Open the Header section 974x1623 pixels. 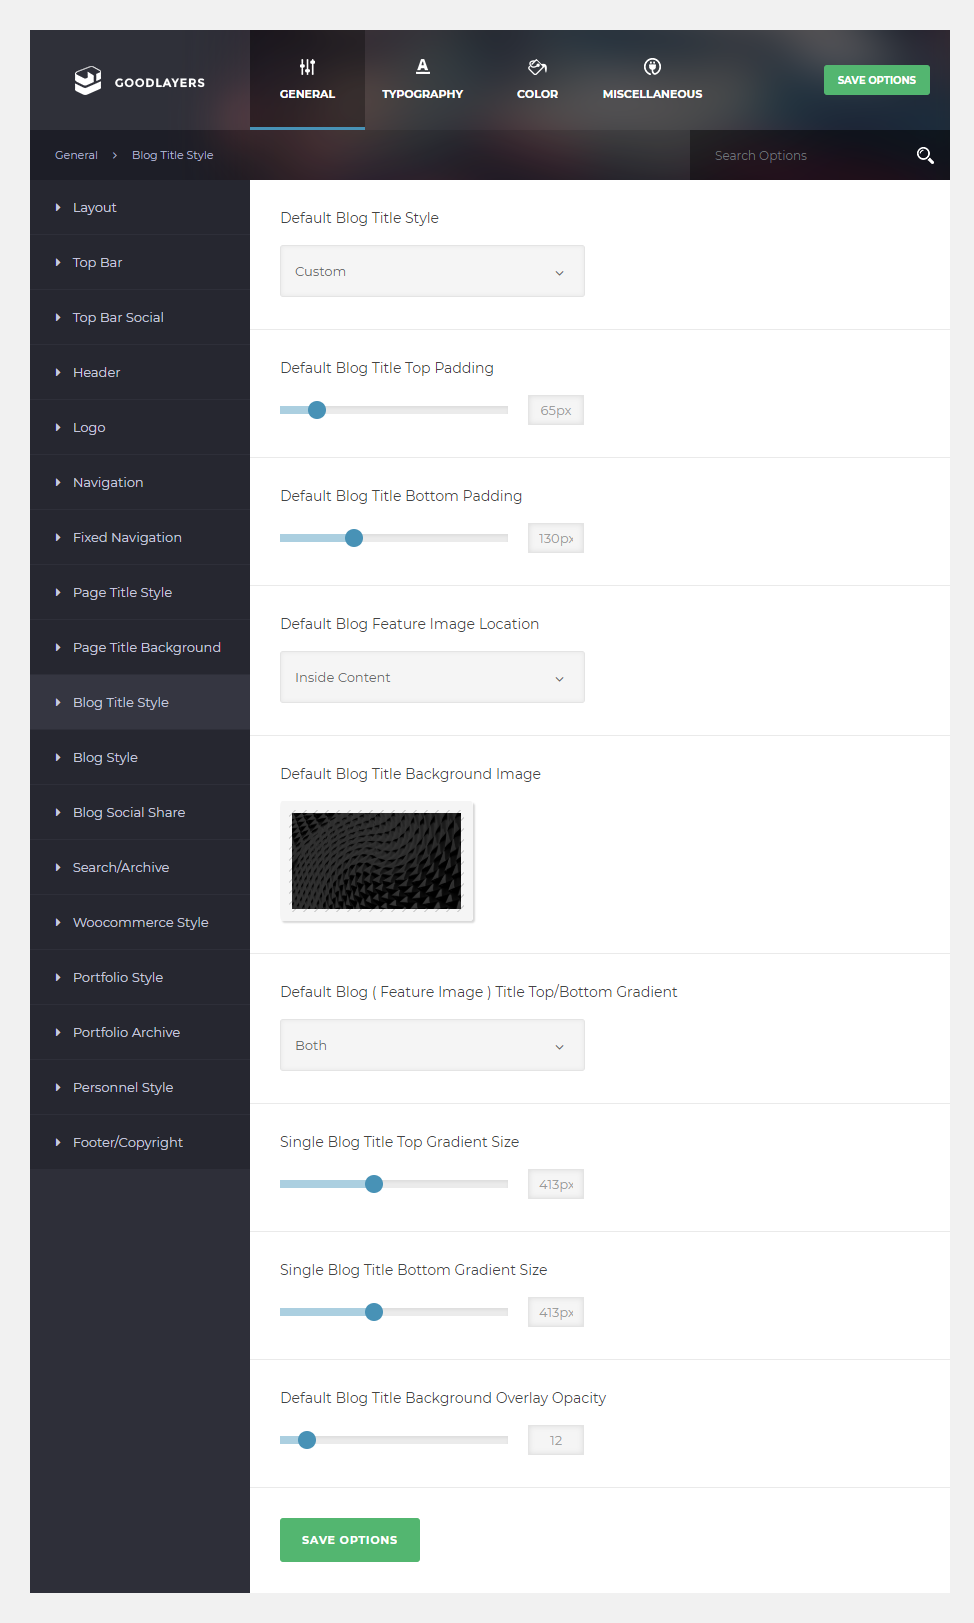[x=140, y=372]
